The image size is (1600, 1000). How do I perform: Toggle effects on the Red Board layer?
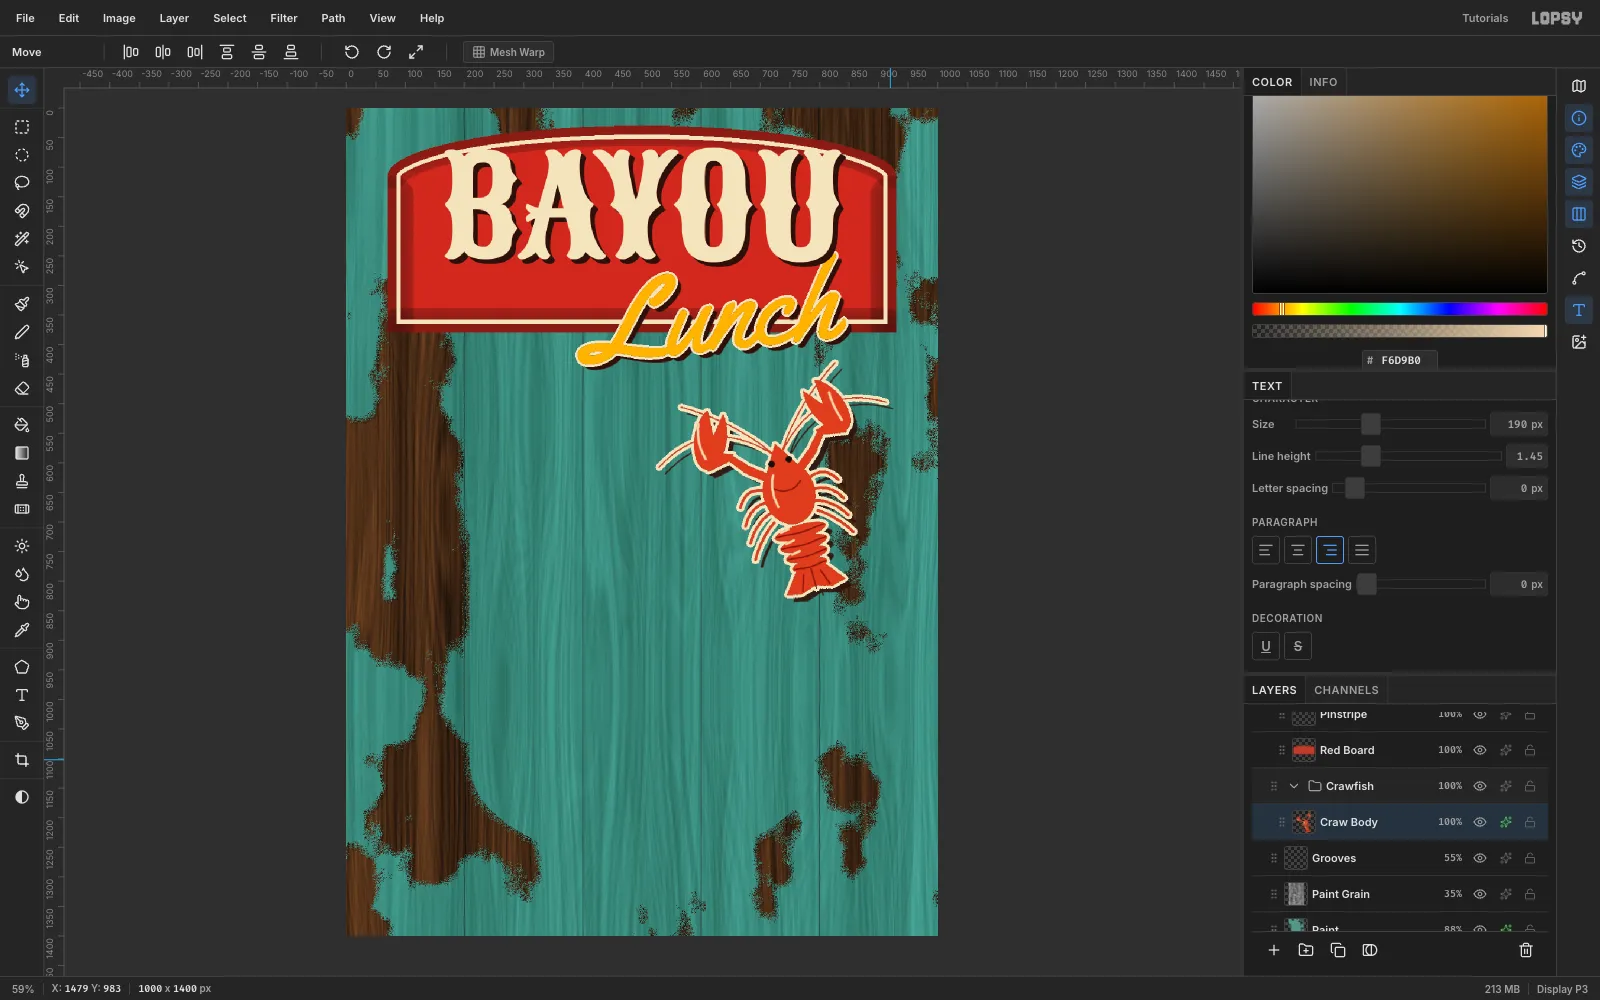point(1505,750)
